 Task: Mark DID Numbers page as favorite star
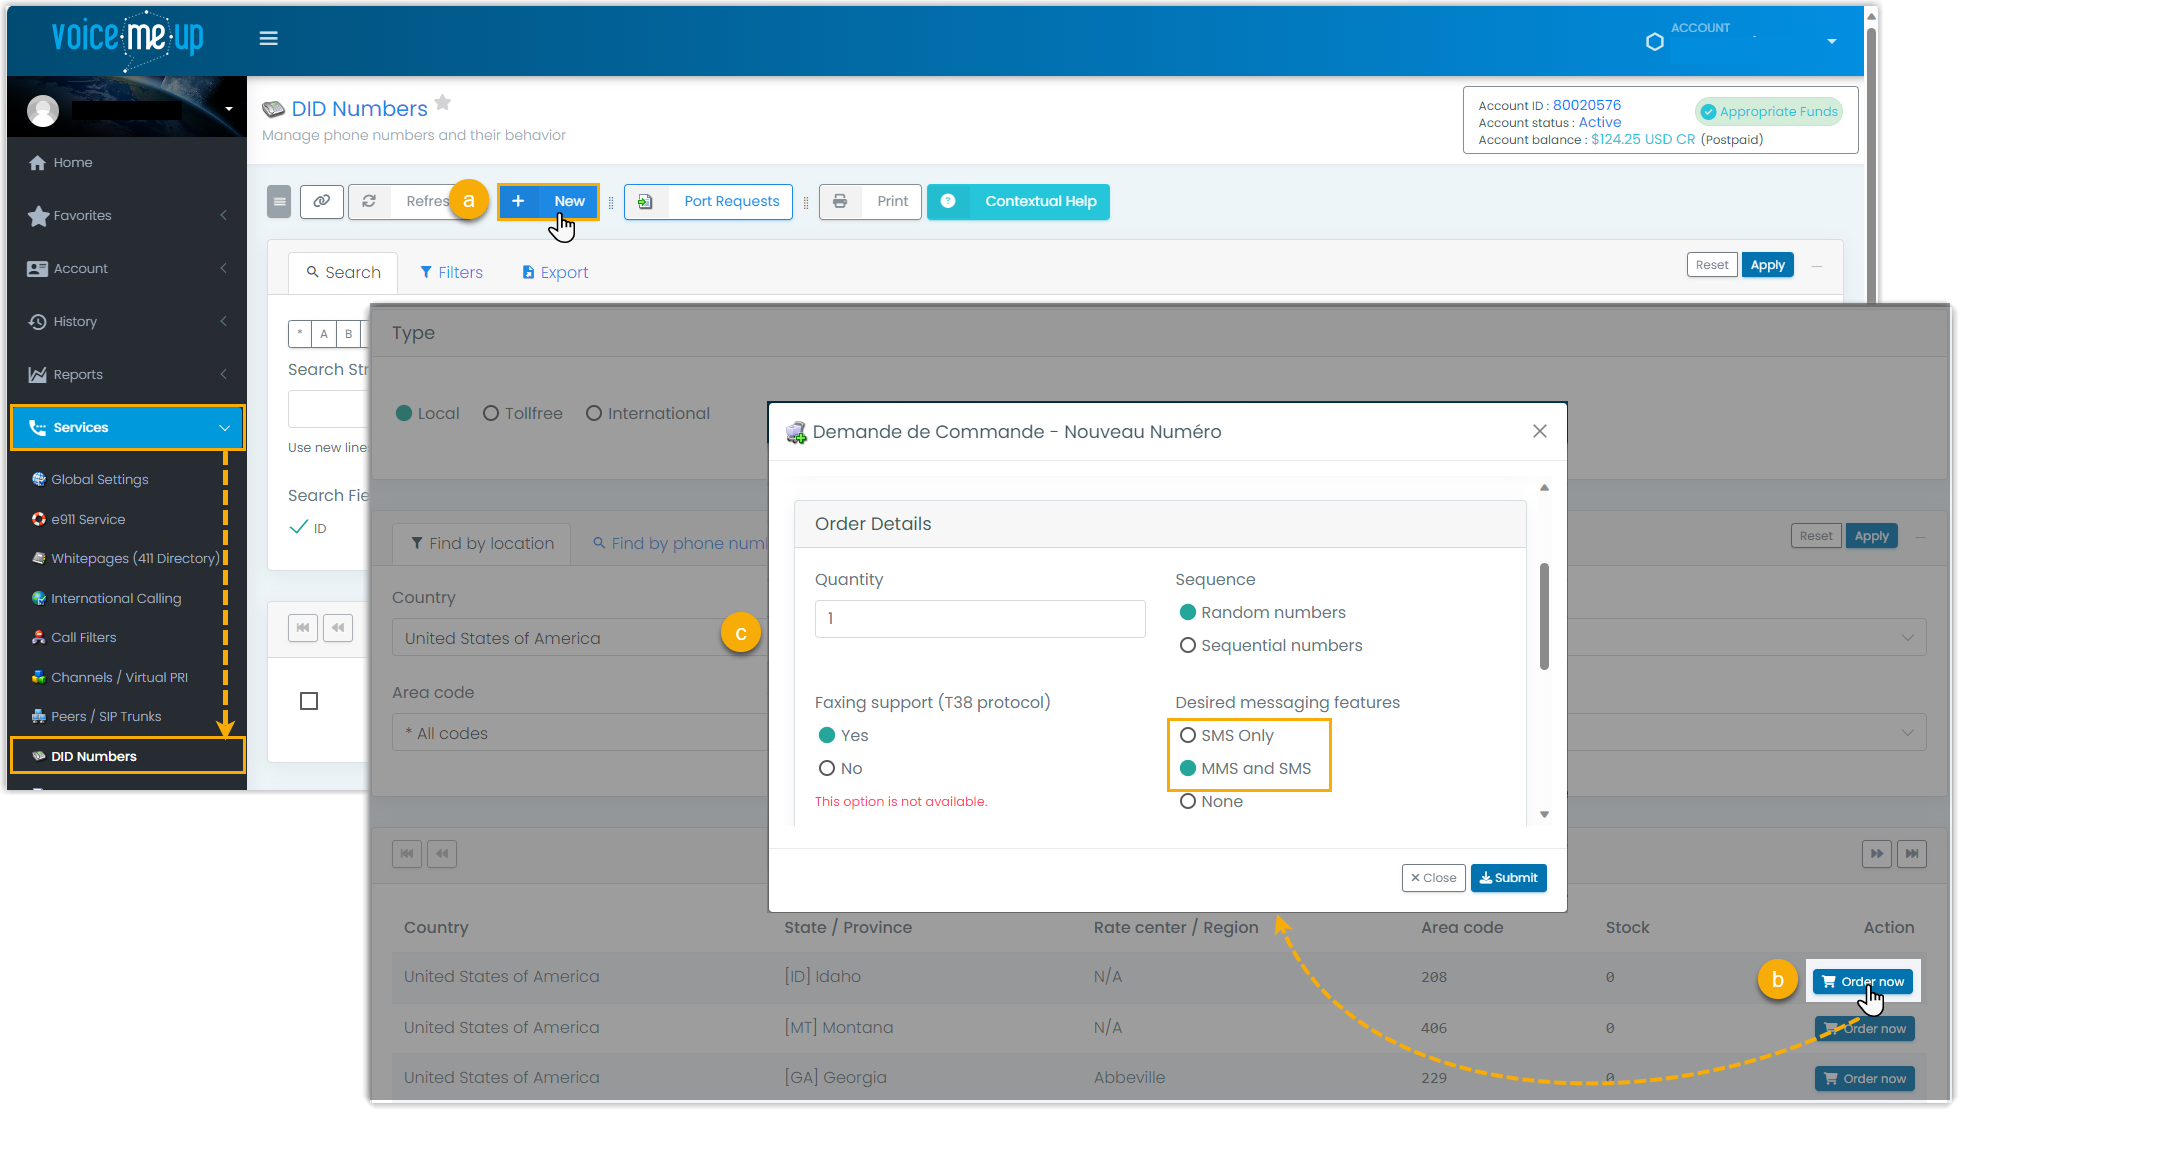[443, 102]
